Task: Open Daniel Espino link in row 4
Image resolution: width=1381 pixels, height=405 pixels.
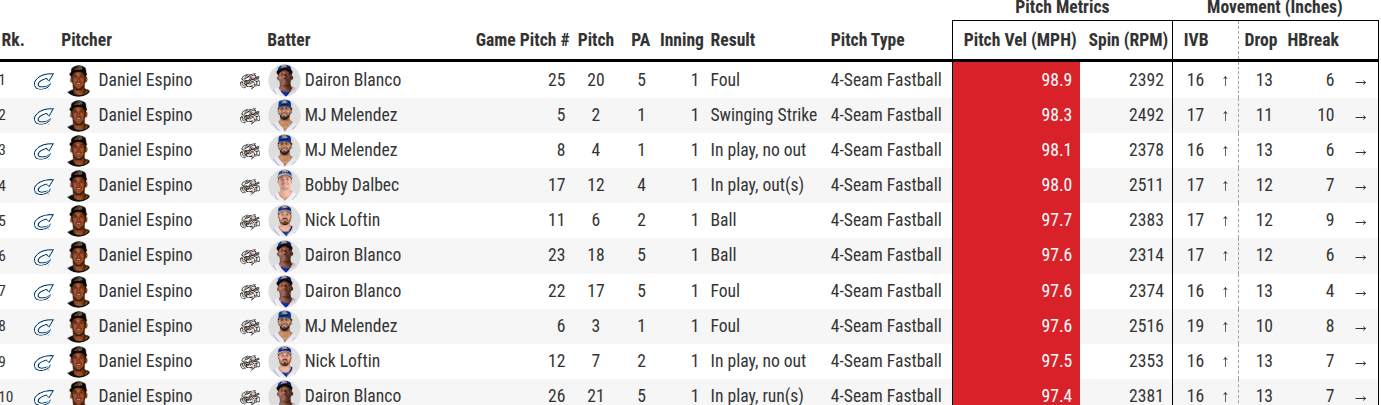Action: [145, 185]
